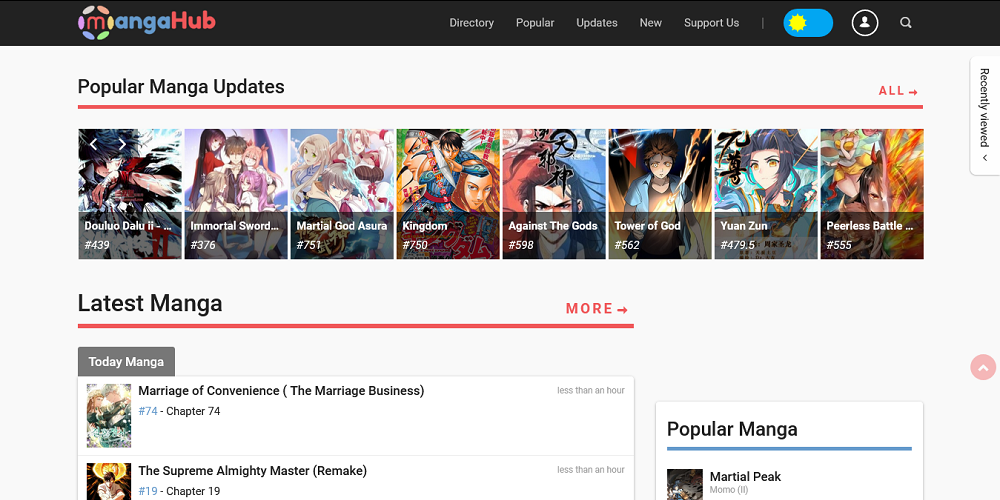Open Immortal Sword cover card

coord(236,194)
